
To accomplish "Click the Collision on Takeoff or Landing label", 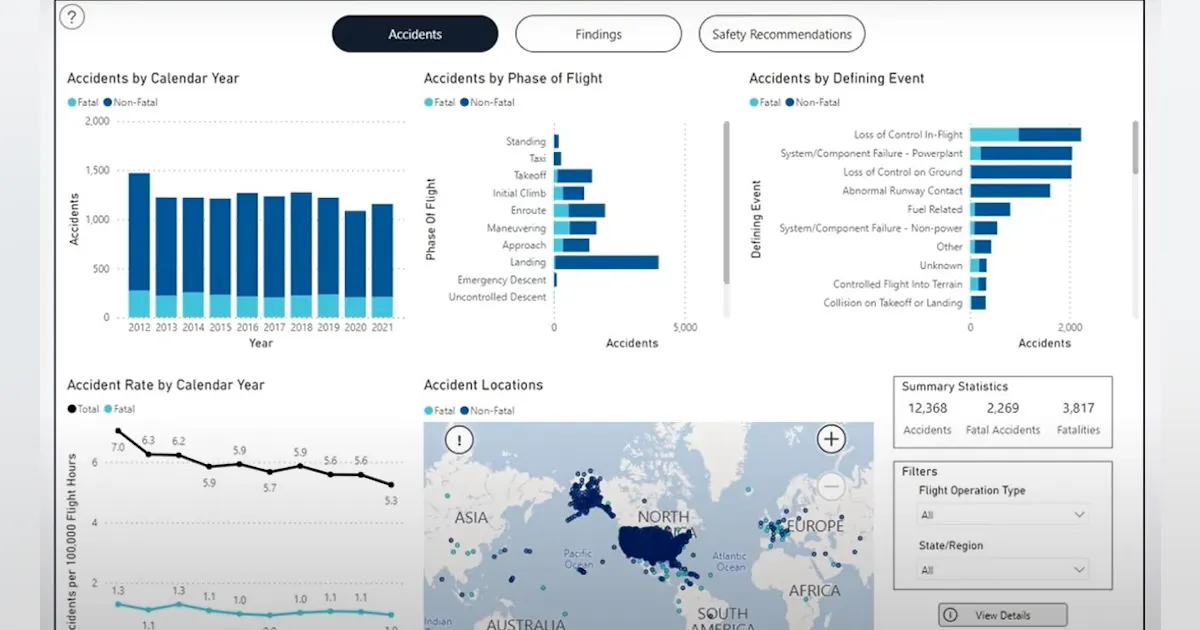I will (893, 303).
